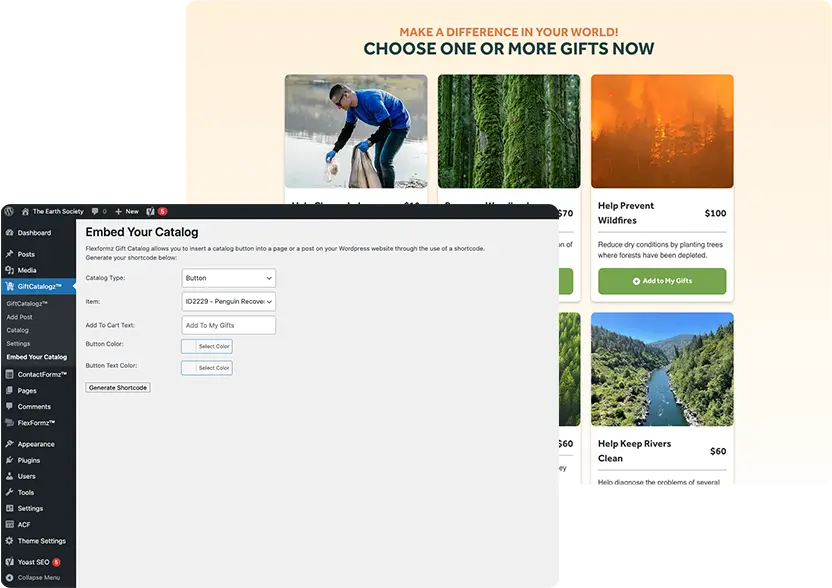Open Appearance in the admin sidebar

36,444
